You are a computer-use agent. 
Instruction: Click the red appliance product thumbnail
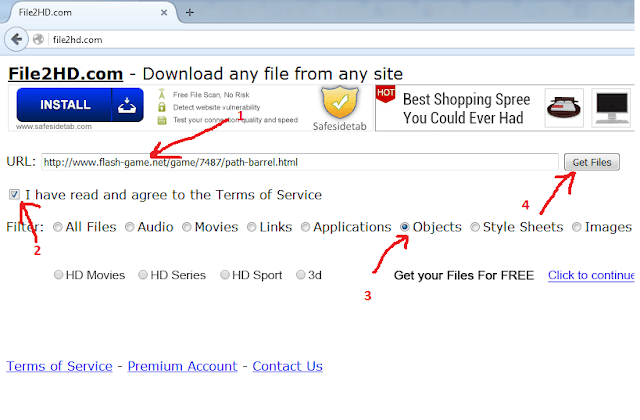tap(564, 108)
